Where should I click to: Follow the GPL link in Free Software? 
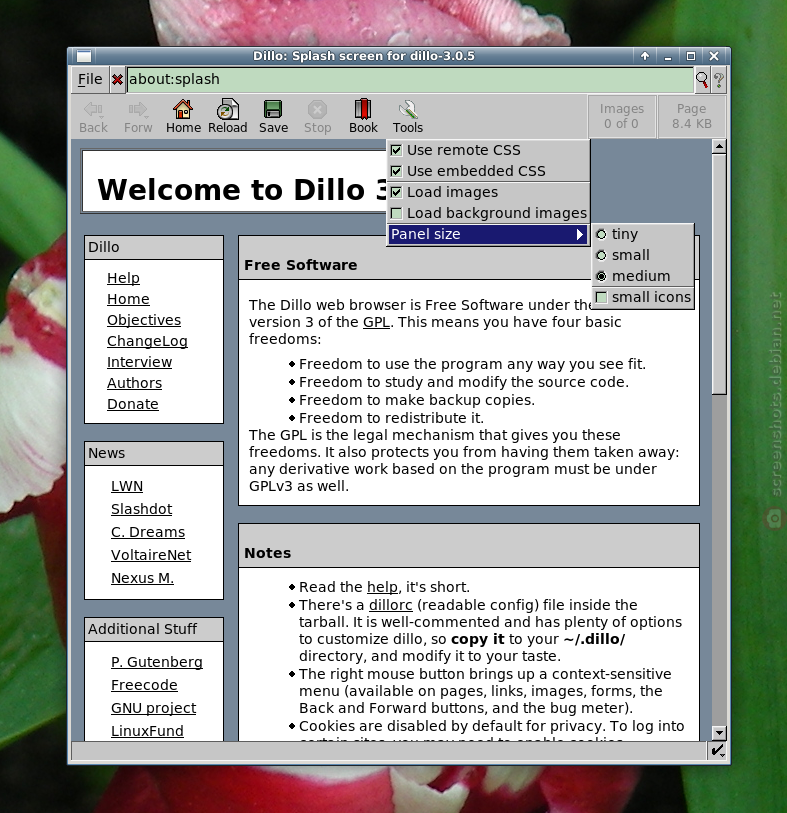coord(376,322)
